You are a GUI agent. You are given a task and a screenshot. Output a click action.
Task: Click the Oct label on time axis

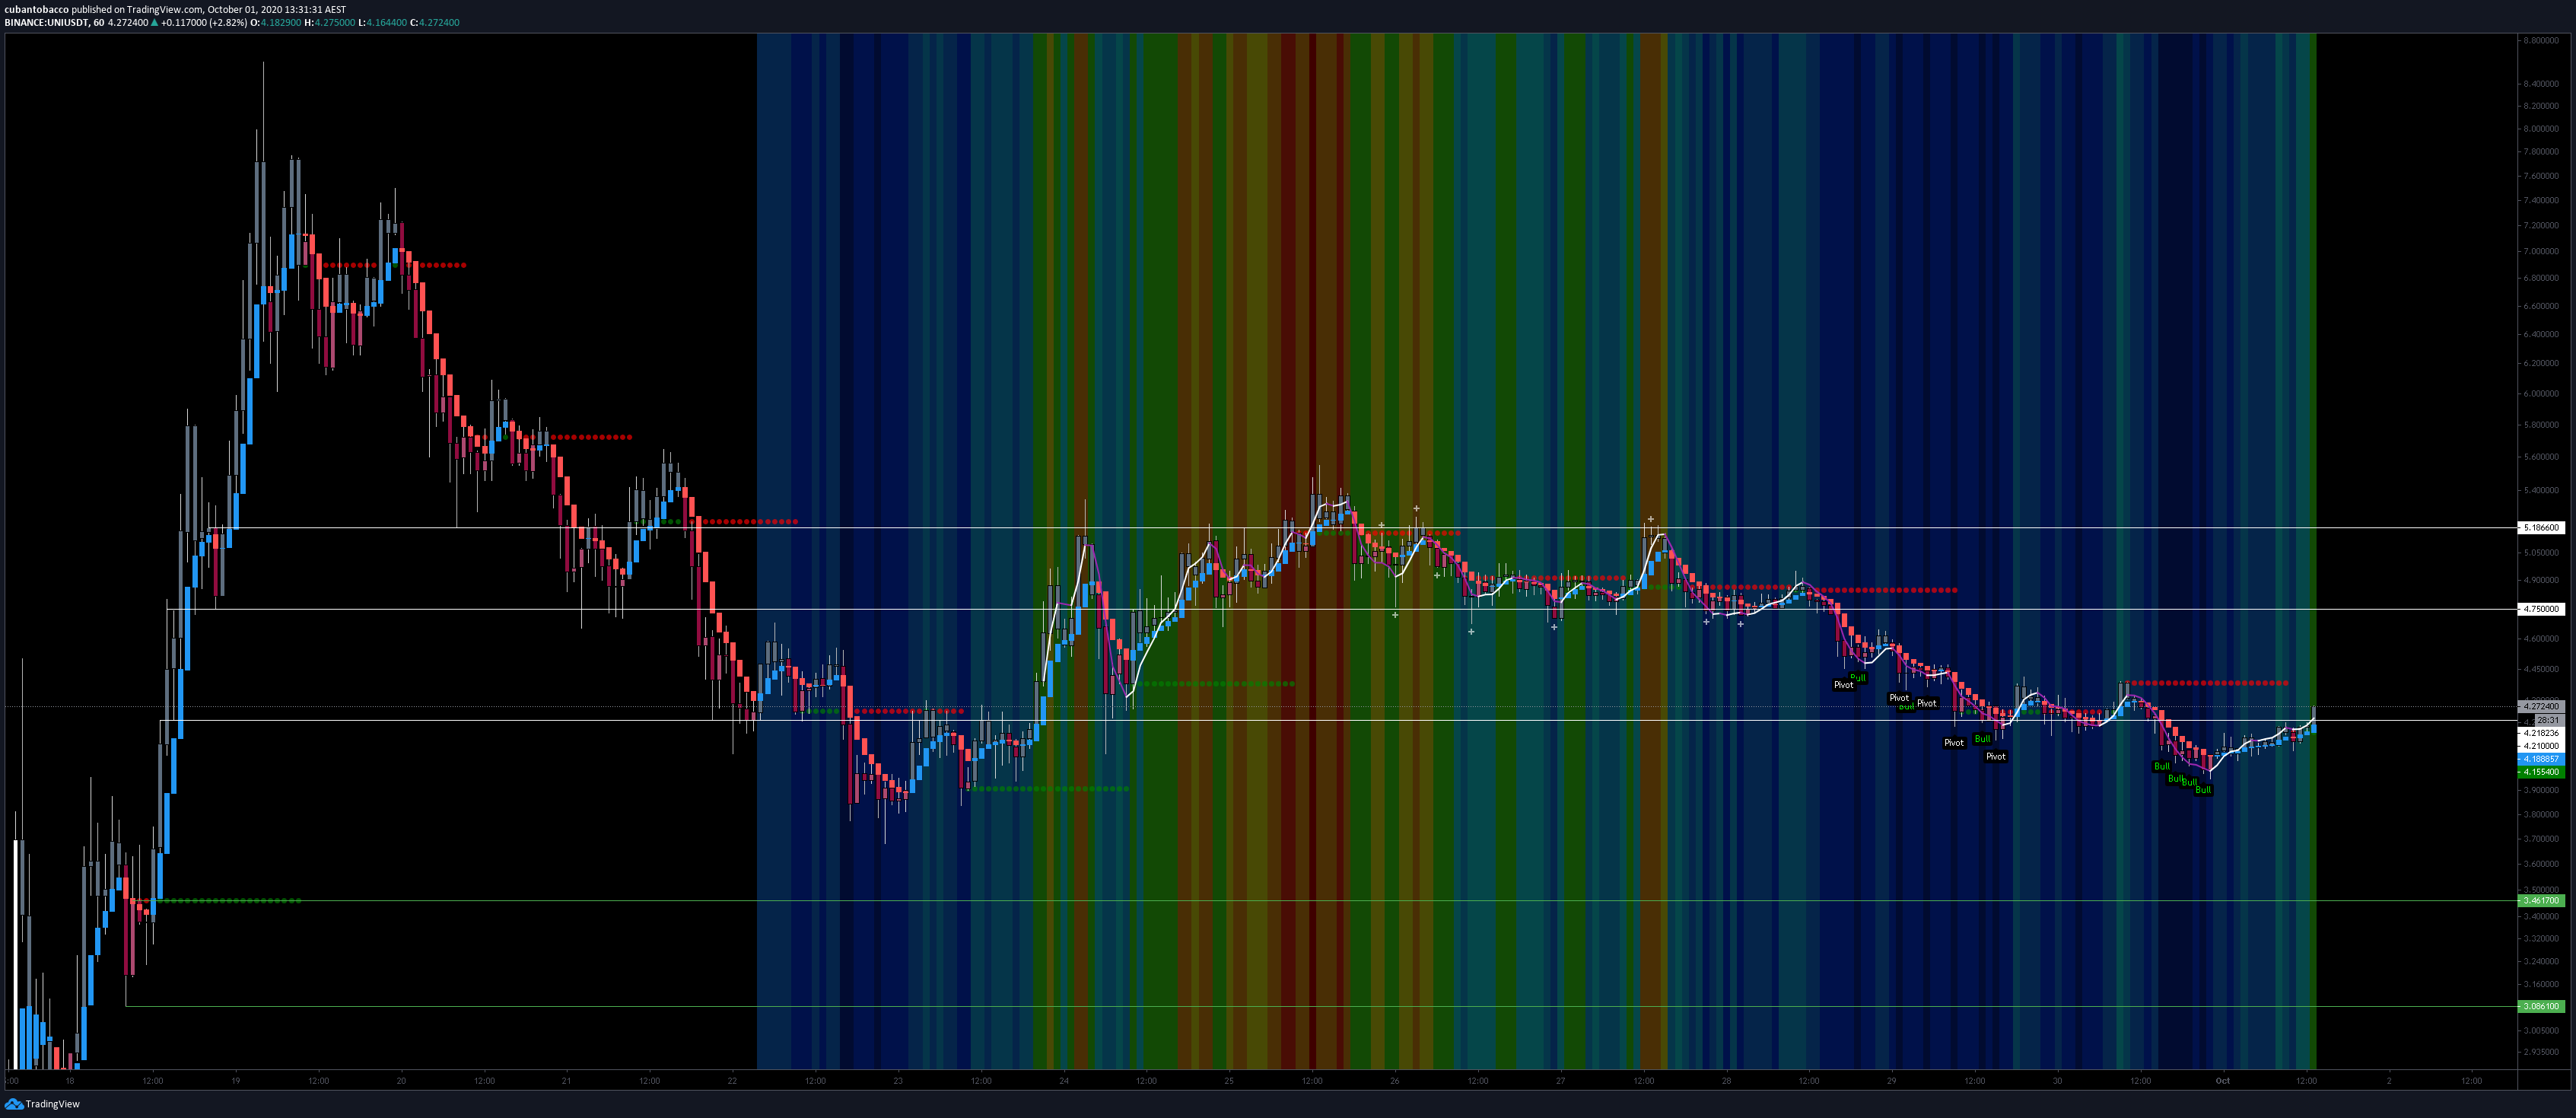2222,1081
